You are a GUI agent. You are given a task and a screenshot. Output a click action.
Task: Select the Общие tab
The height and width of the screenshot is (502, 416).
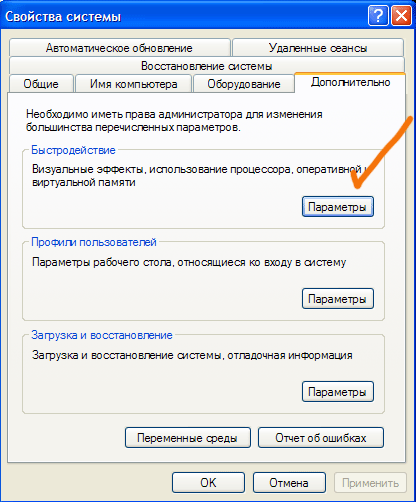click(x=41, y=84)
